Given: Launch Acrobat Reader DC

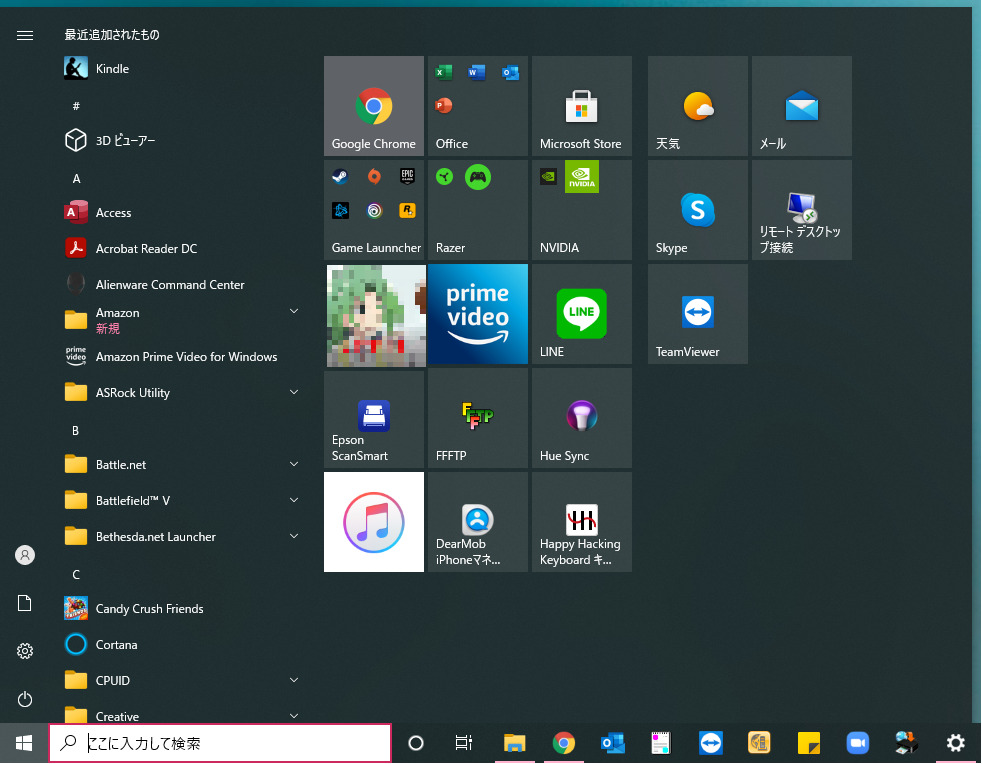Looking at the screenshot, I should [x=182, y=249].
